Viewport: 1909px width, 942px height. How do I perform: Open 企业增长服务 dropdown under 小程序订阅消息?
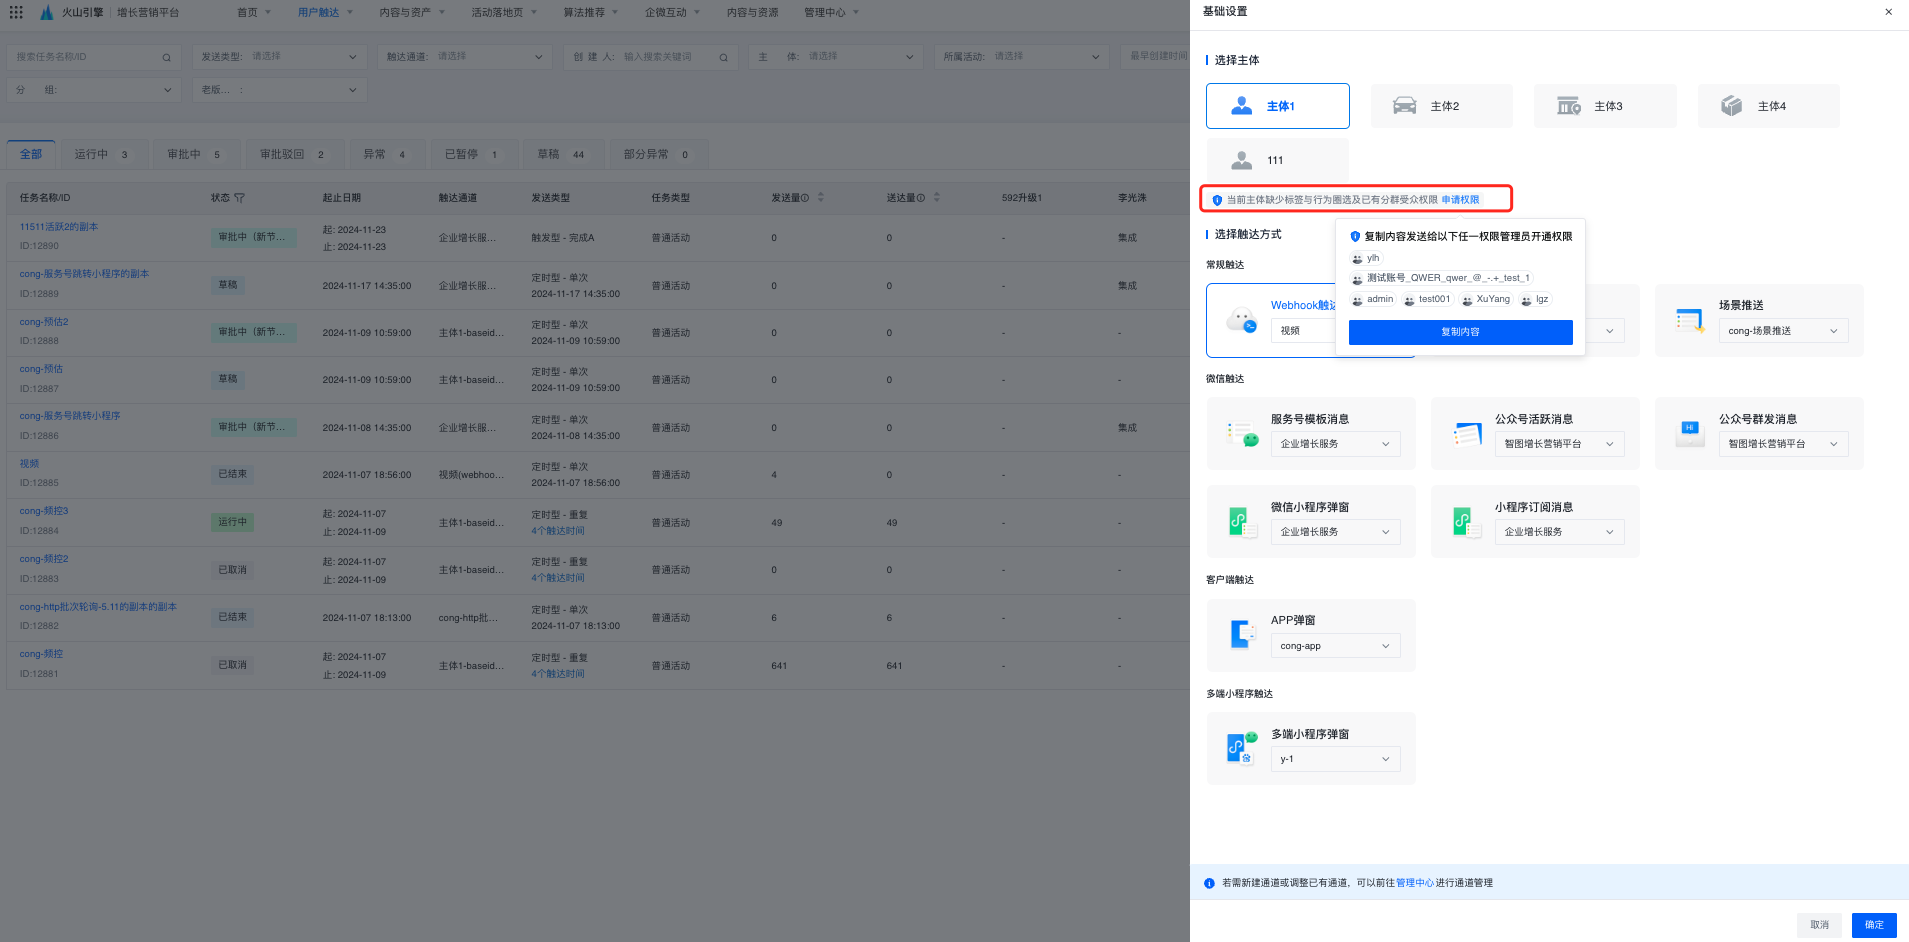point(1559,532)
